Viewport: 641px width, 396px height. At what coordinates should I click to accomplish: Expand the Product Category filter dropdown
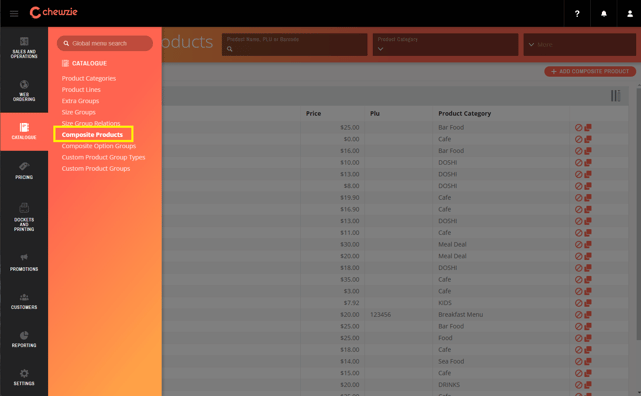click(445, 45)
